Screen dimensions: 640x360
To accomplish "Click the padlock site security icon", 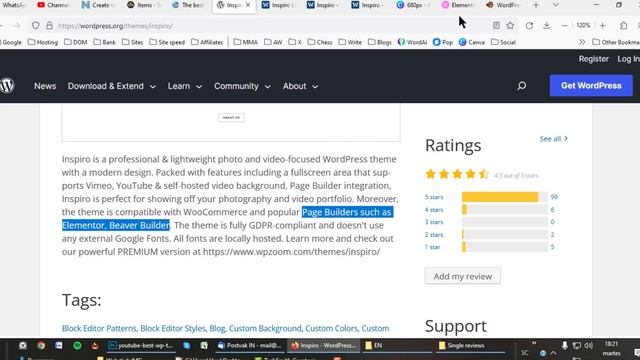I will coord(49,25).
